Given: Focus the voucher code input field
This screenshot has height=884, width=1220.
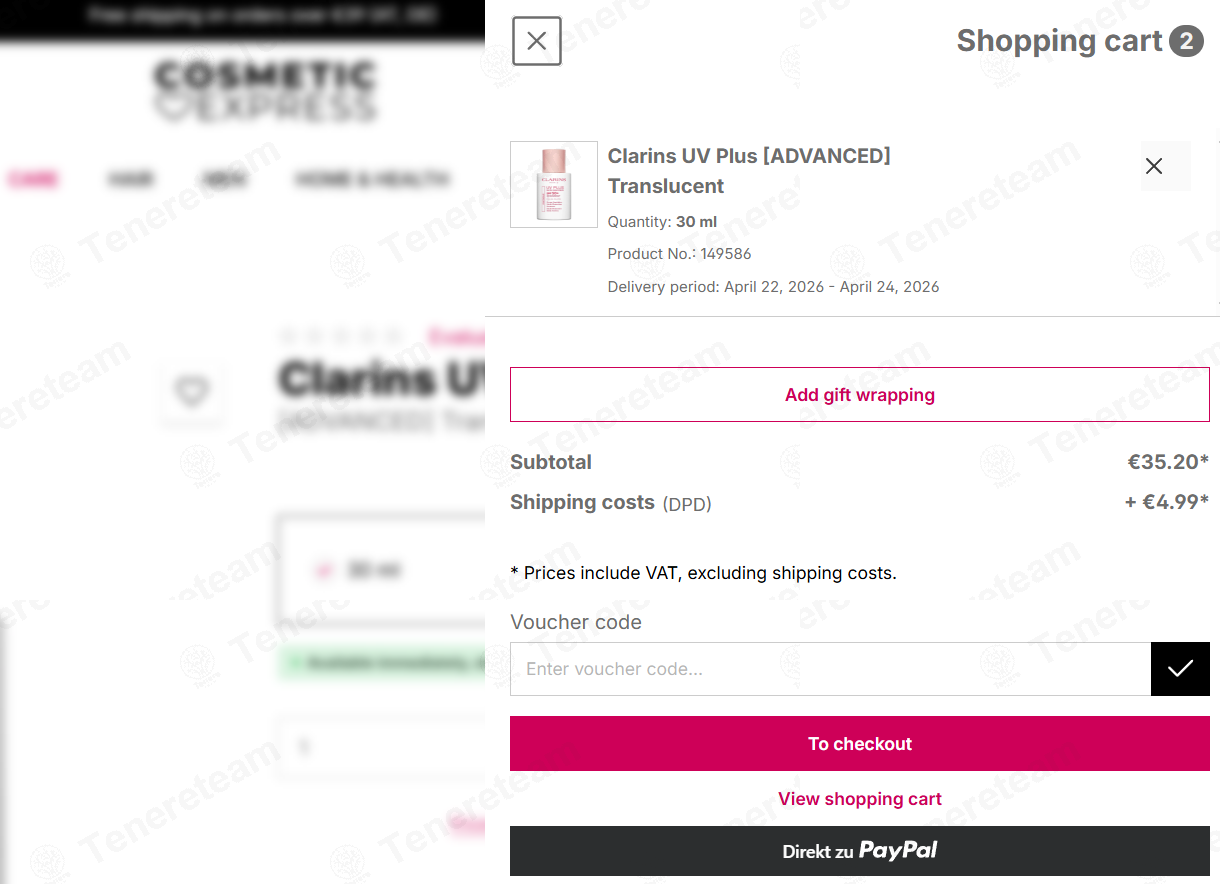Looking at the screenshot, I should [830, 669].
